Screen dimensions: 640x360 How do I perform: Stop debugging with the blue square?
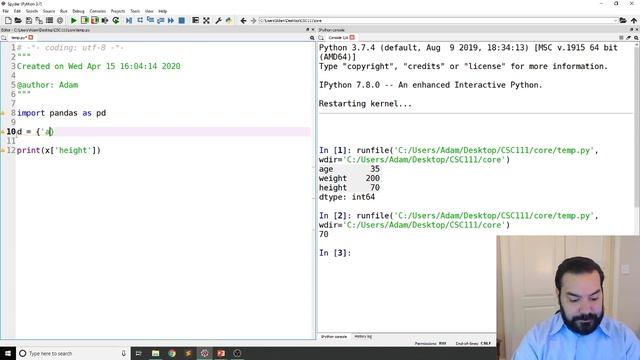(x=182, y=20)
